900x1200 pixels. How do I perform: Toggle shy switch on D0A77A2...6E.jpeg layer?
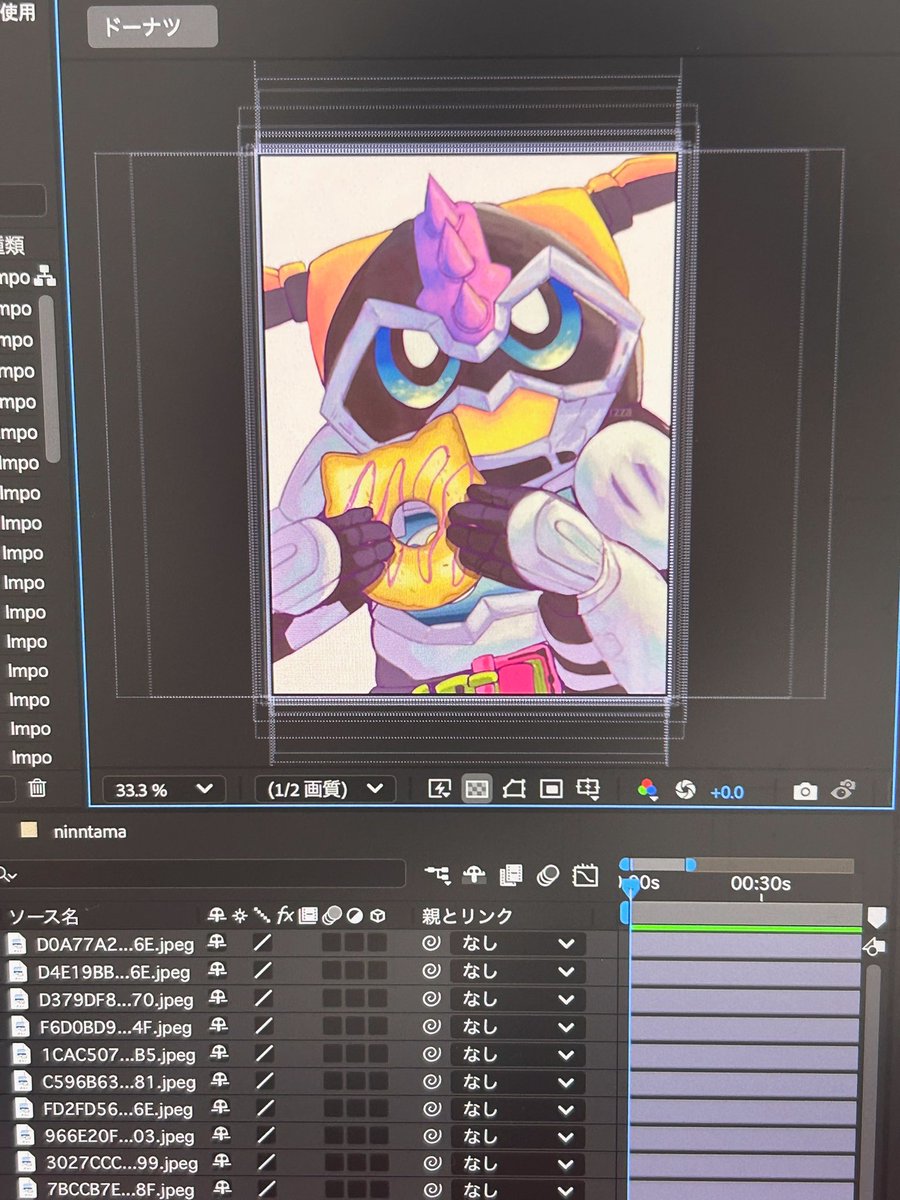(x=217, y=942)
